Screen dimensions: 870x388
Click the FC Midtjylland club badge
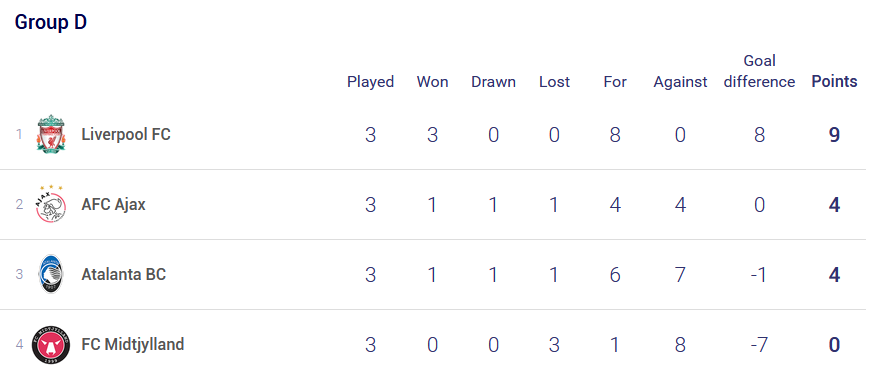coord(51,345)
